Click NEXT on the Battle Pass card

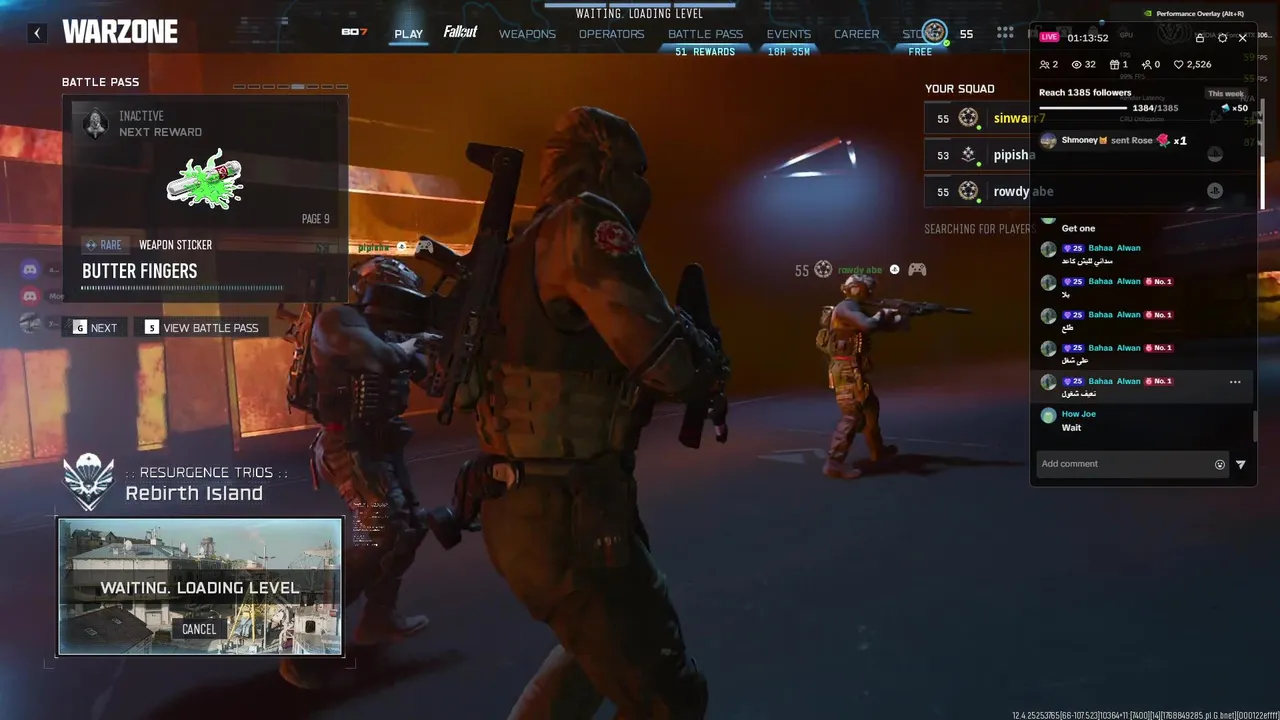pyautogui.click(x=95, y=327)
